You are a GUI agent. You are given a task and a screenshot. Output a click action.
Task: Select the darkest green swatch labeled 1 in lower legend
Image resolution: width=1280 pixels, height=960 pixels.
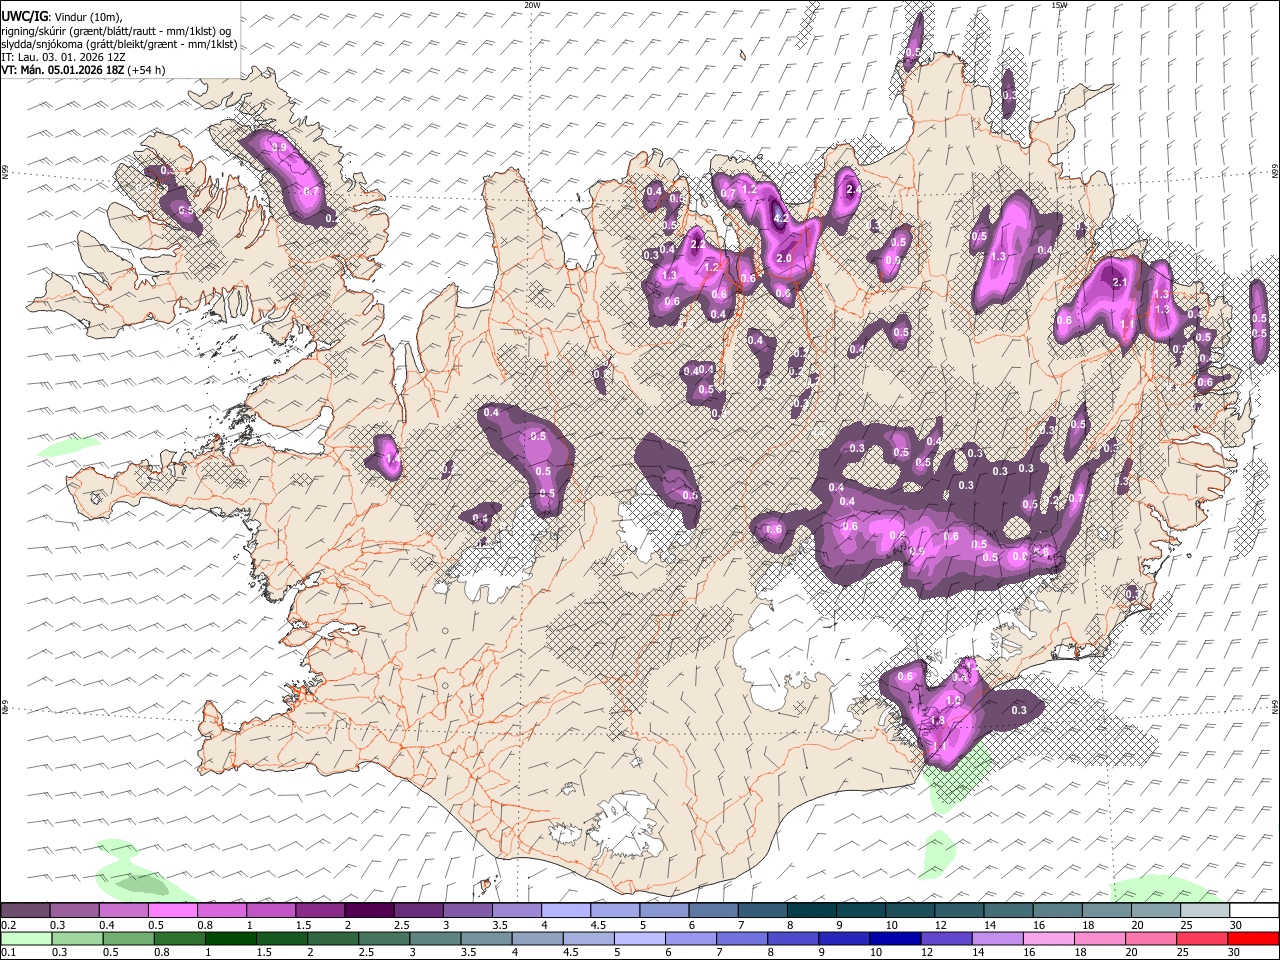230,938
